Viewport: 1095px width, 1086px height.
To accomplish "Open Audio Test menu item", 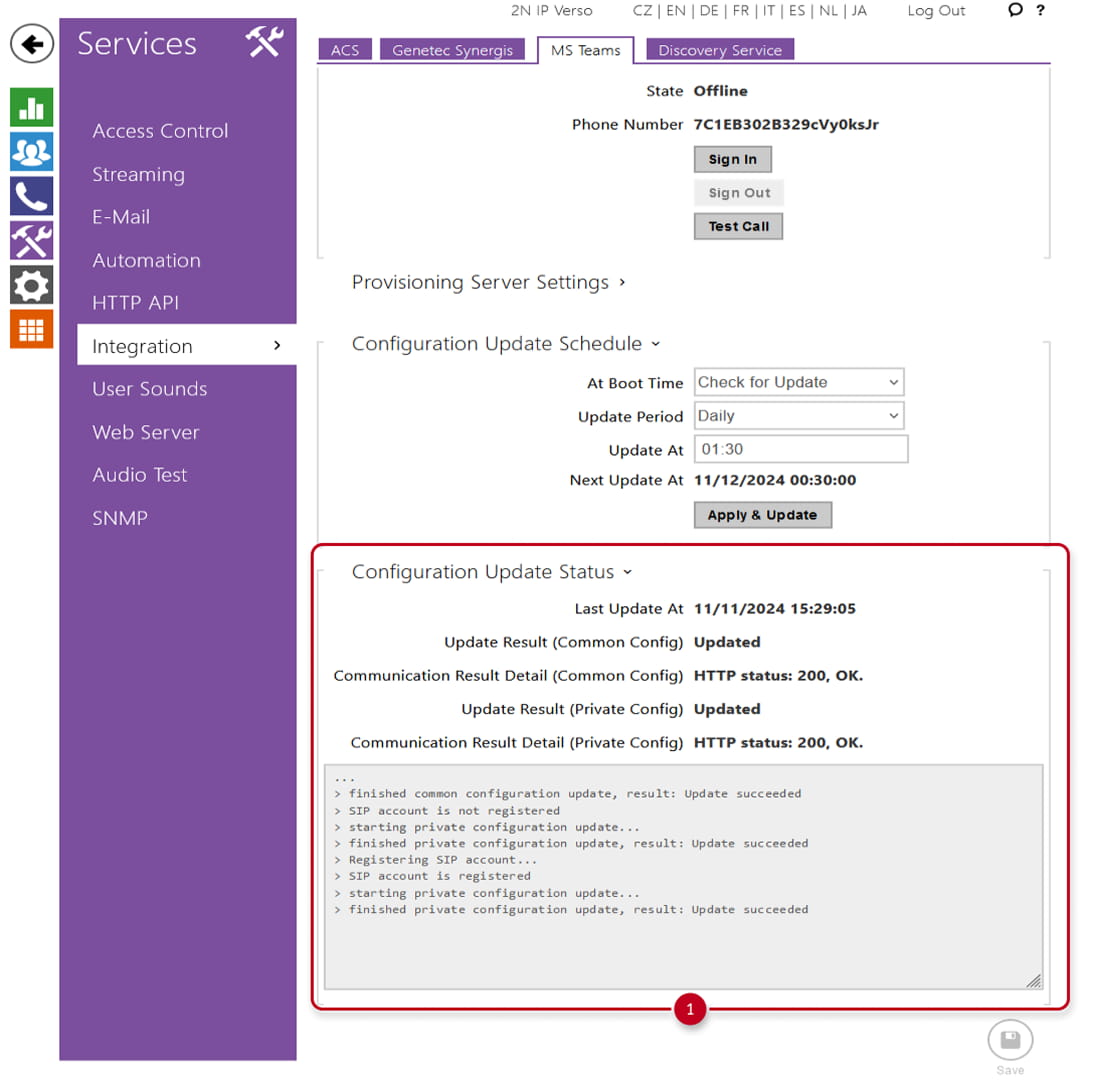I will tap(140, 475).
